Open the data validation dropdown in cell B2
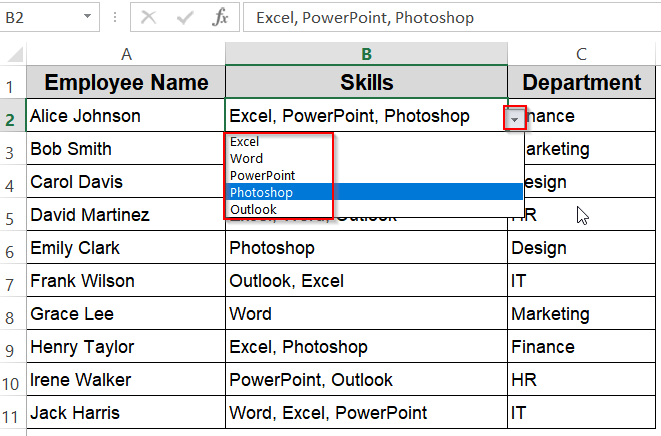The image size is (661, 436). click(514, 118)
